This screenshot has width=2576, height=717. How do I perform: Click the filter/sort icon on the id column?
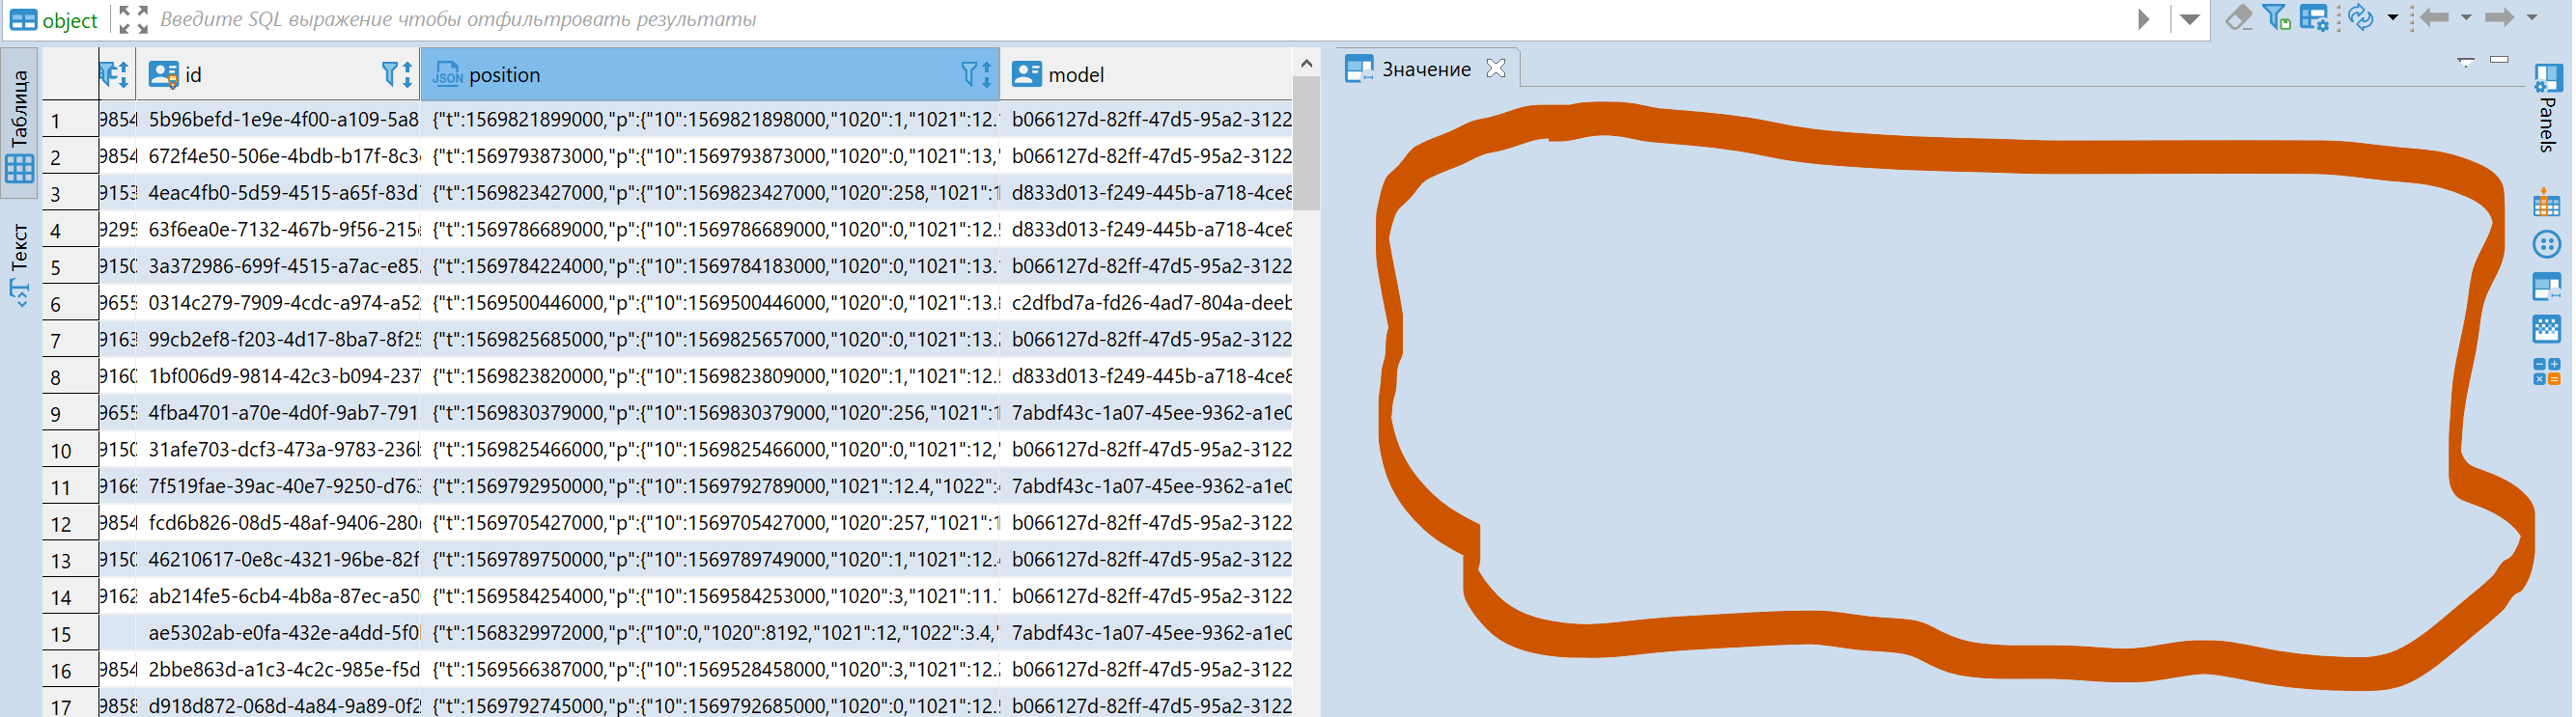point(397,74)
